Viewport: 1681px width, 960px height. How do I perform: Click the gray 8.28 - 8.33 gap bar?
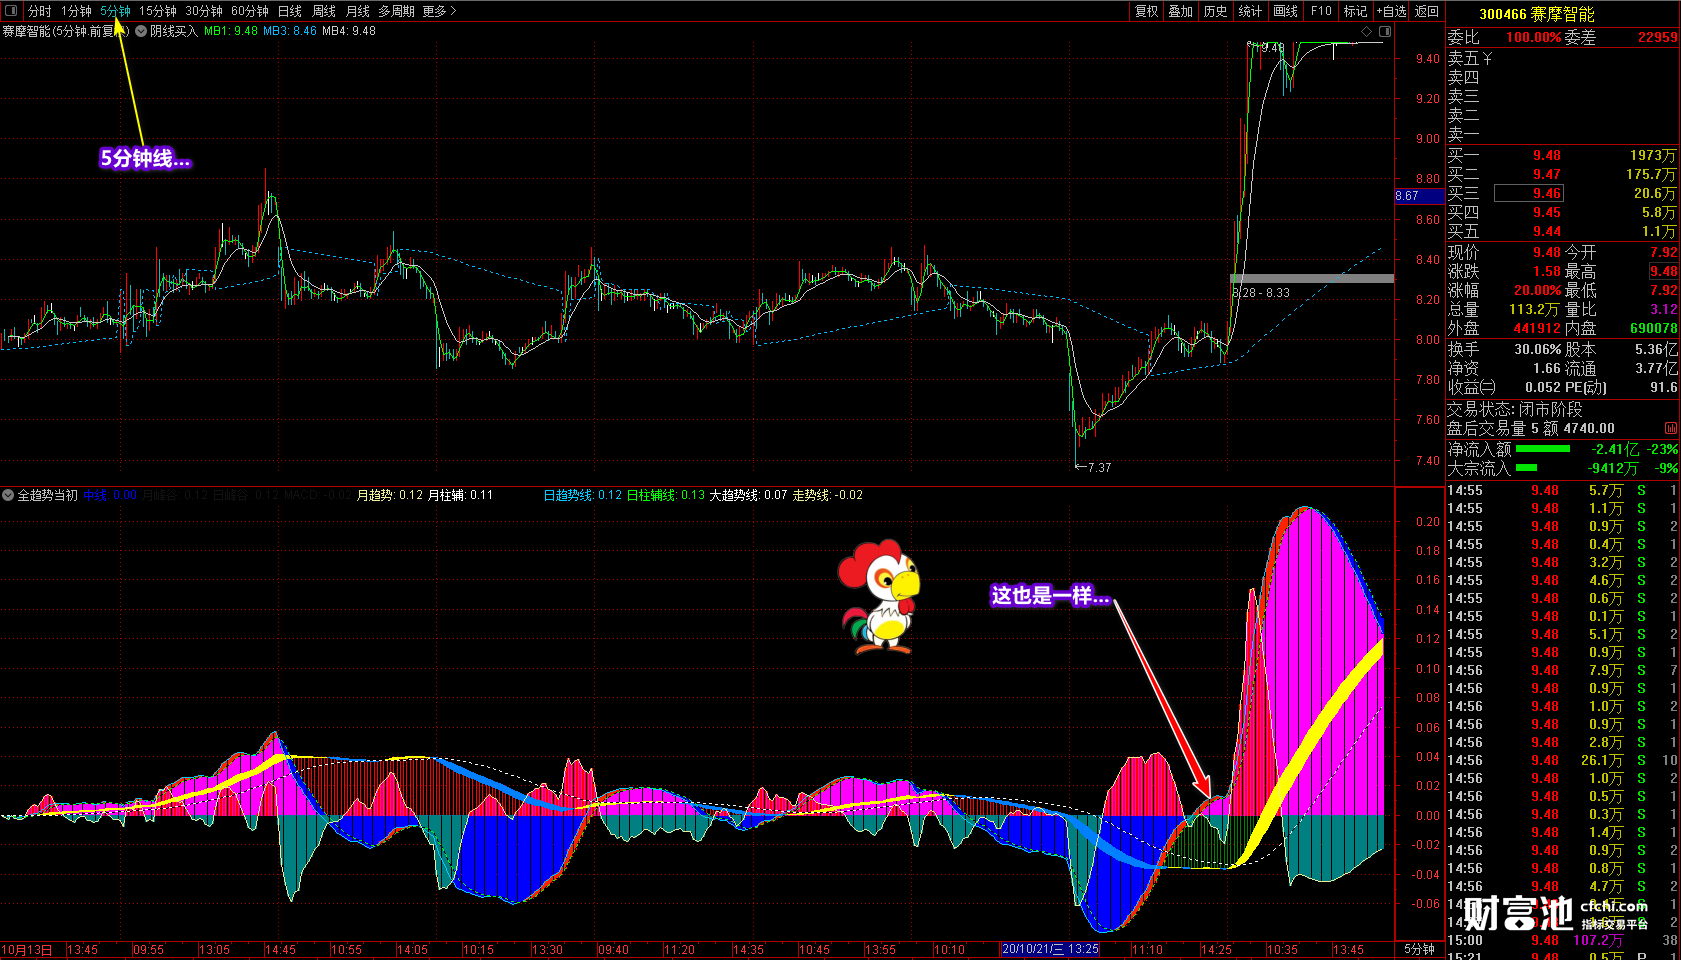[1312, 278]
